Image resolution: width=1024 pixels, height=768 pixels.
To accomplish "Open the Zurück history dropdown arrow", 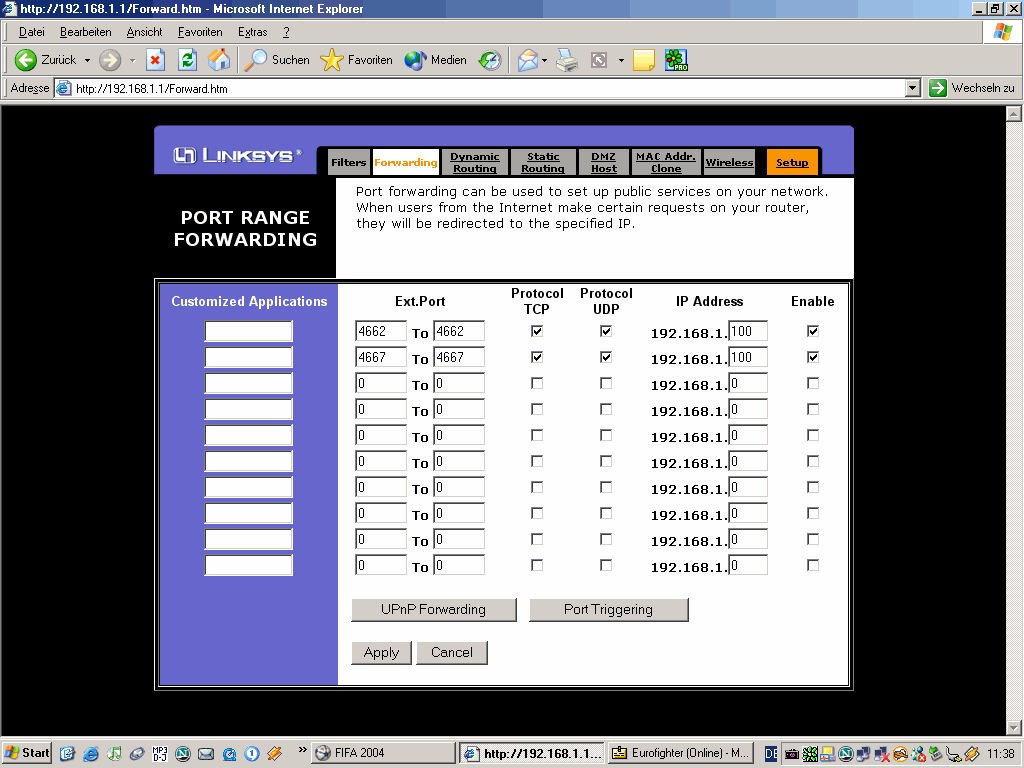I will [87, 60].
